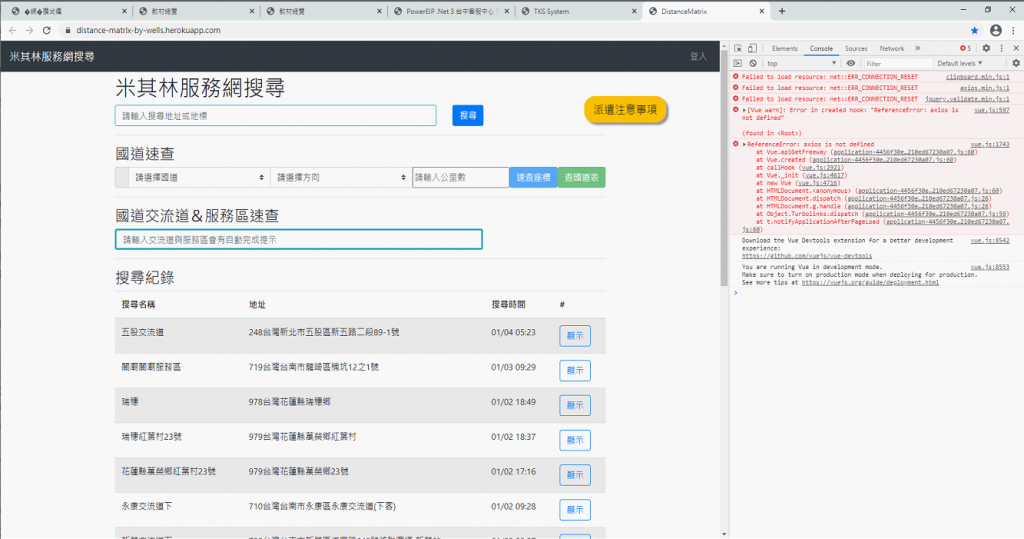Open the 請選擇國道 dropdown
This screenshot has width=1024, height=539.
click(199, 177)
